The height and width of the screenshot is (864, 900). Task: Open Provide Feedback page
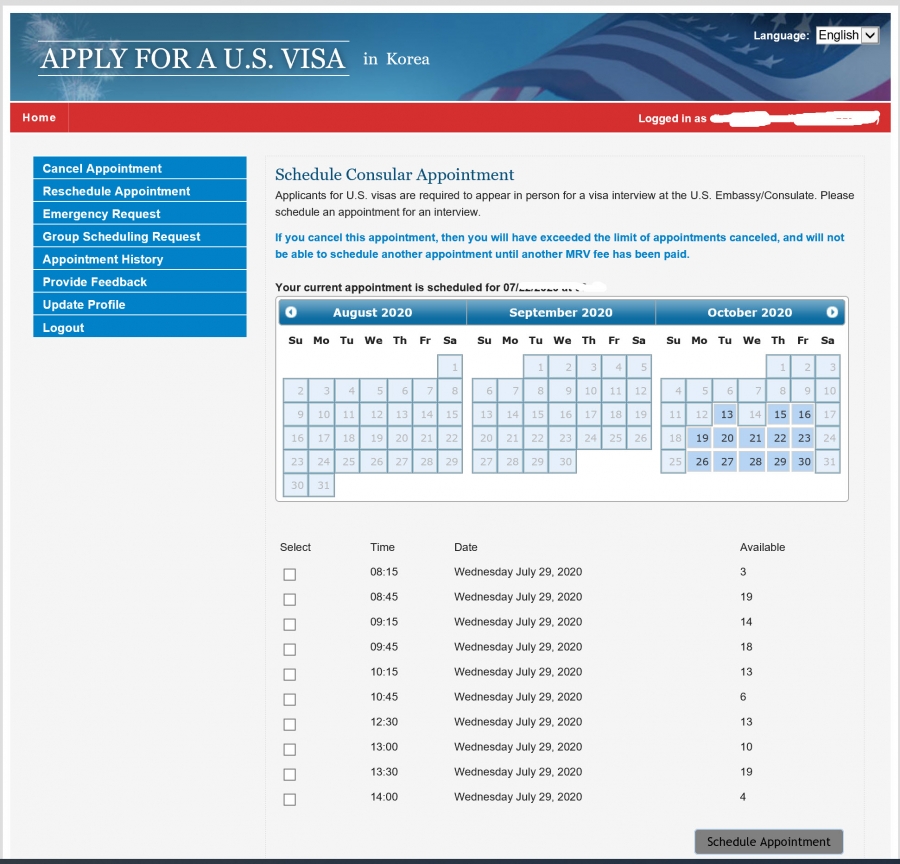[x=140, y=281]
